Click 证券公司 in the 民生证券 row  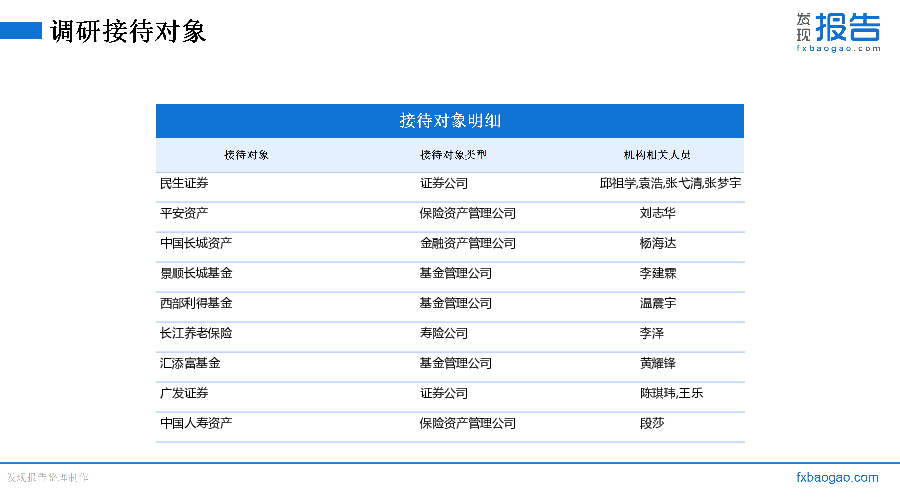click(444, 183)
